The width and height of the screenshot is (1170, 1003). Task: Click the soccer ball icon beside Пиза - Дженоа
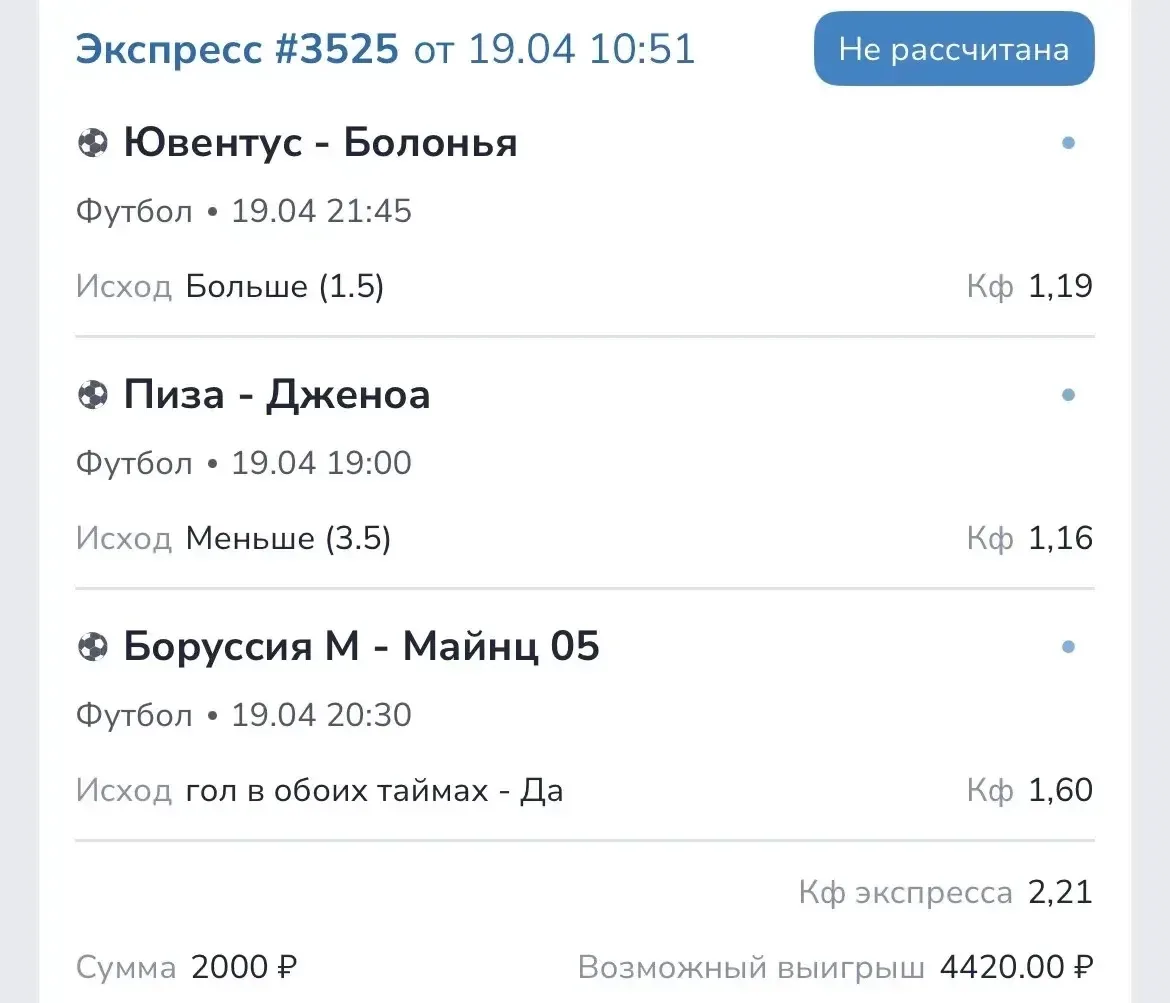(x=92, y=396)
